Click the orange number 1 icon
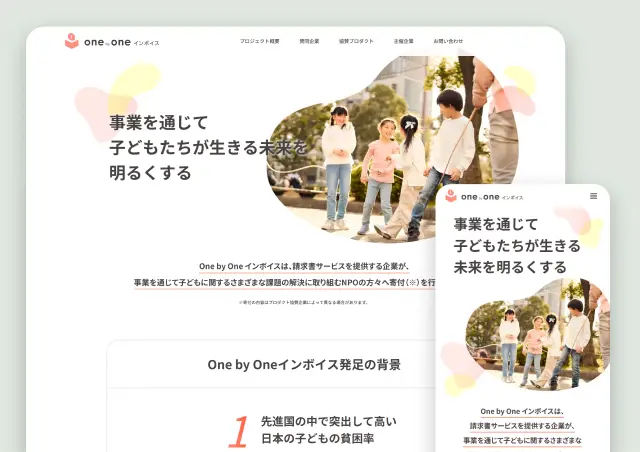The width and height of the screenshot is (640, 452). [238, 430]
